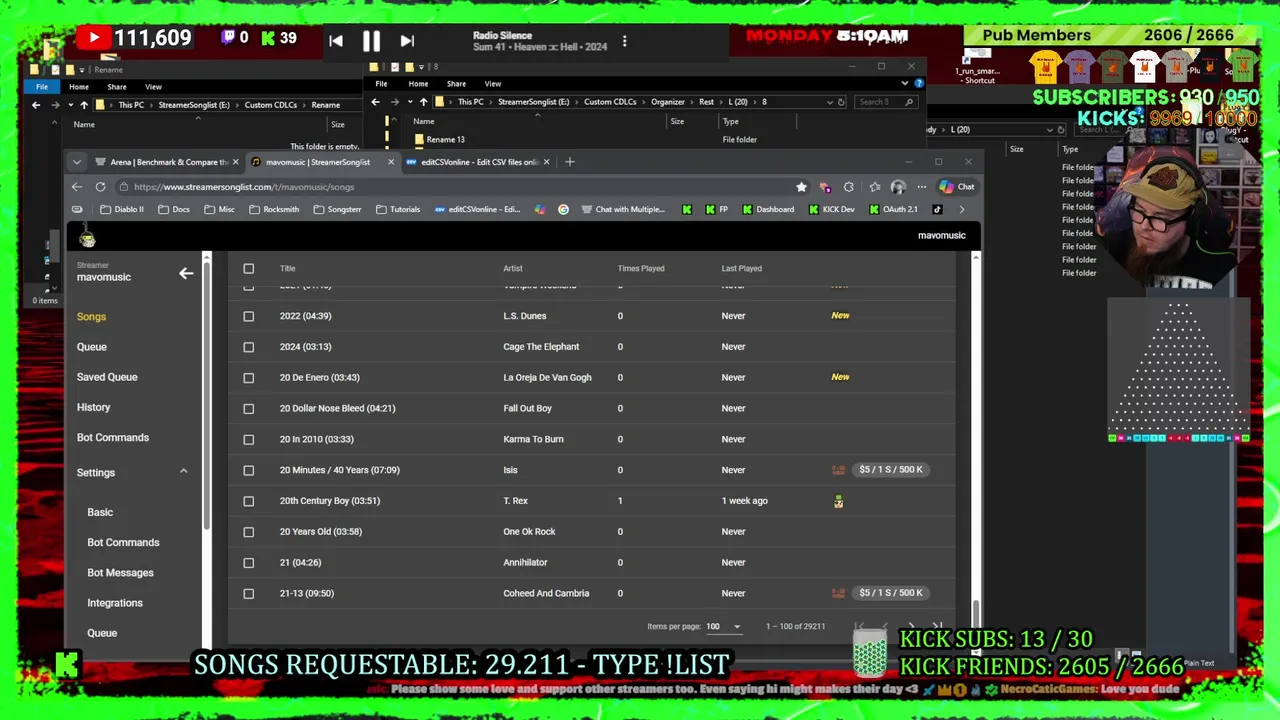Click up arrow in folder 8 explorer window
Image resolution: width=1280 pixels, height=720 pixels.
coord(423,102)
